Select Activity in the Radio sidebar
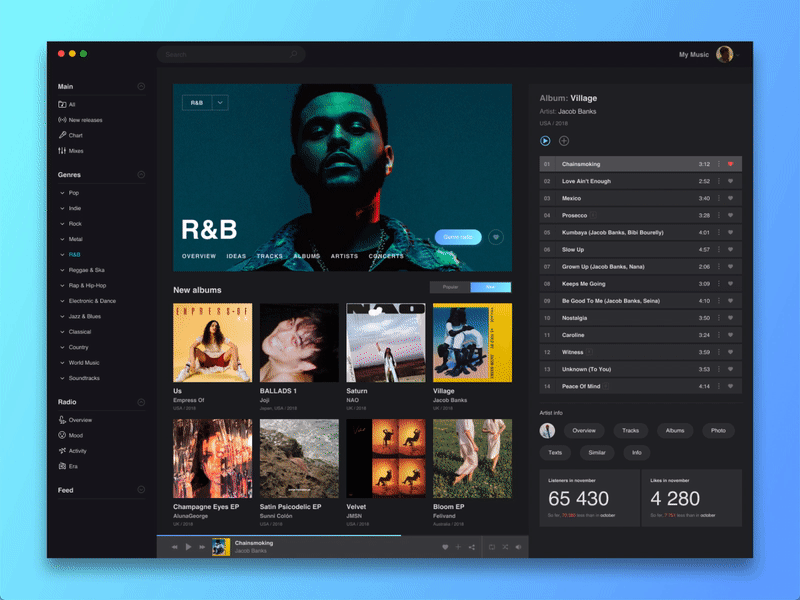 78,451
